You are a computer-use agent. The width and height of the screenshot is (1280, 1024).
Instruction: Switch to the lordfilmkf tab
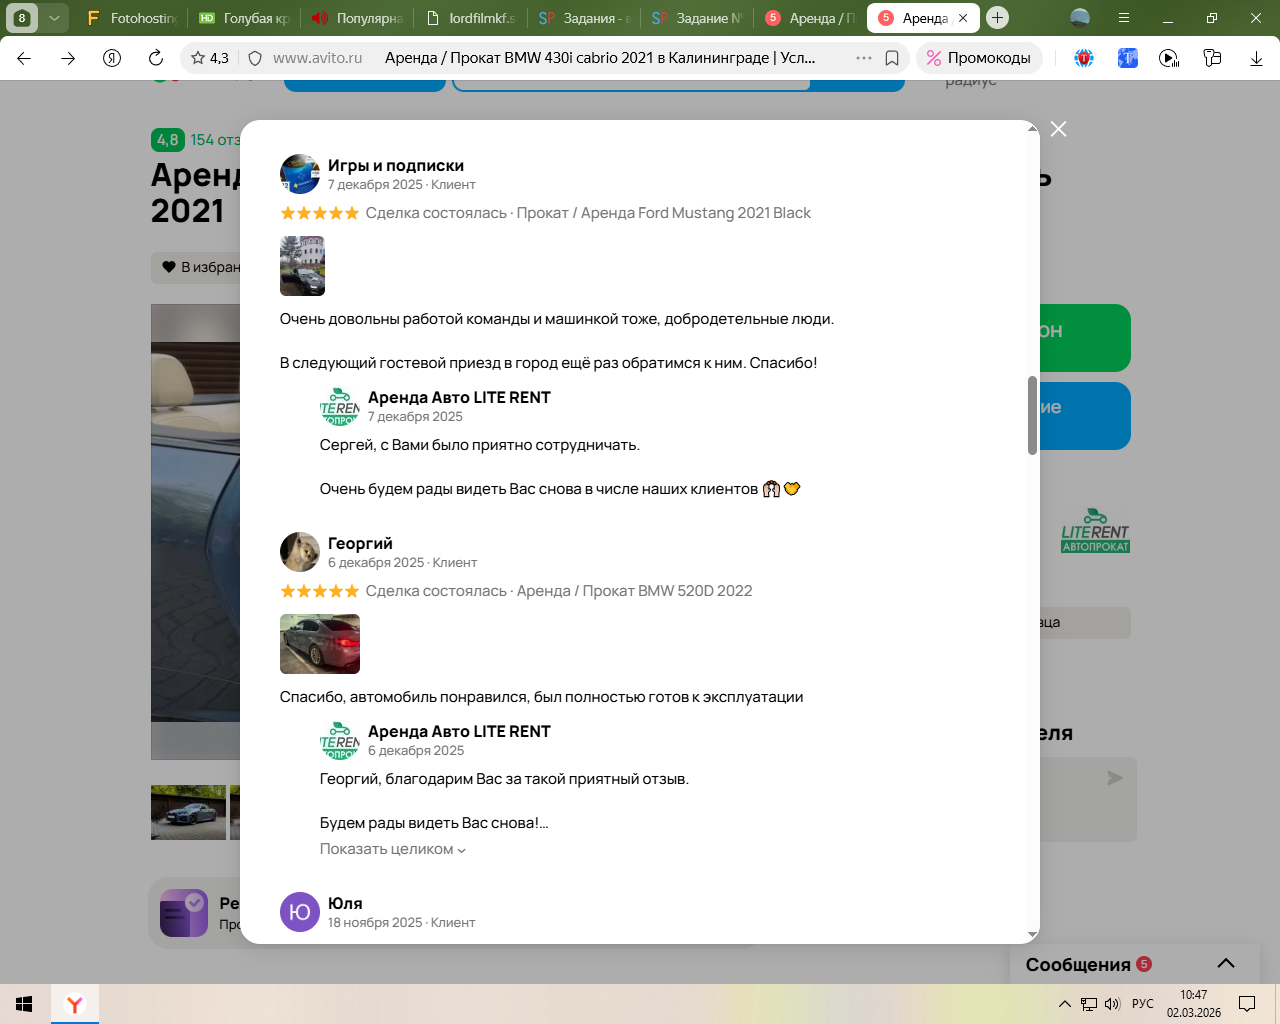[x=470, y=18]
